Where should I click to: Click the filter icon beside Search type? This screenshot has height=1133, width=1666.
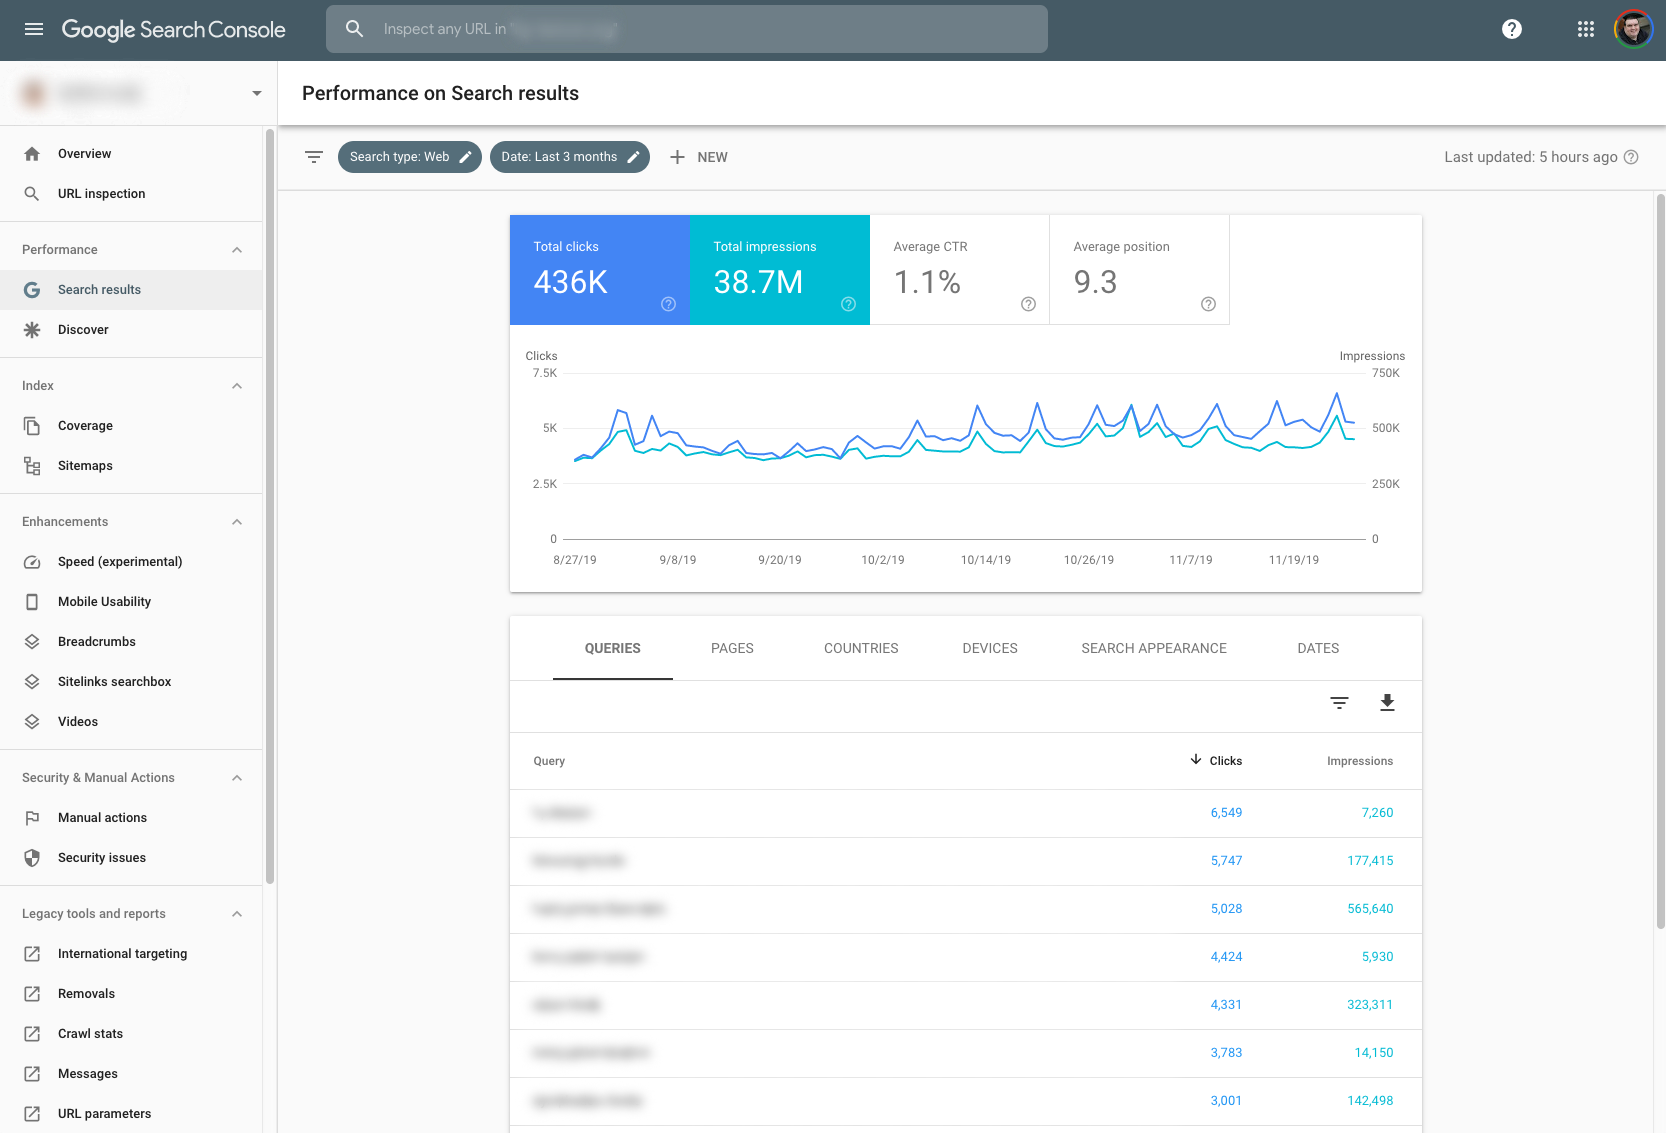click(x=314, y=157)
